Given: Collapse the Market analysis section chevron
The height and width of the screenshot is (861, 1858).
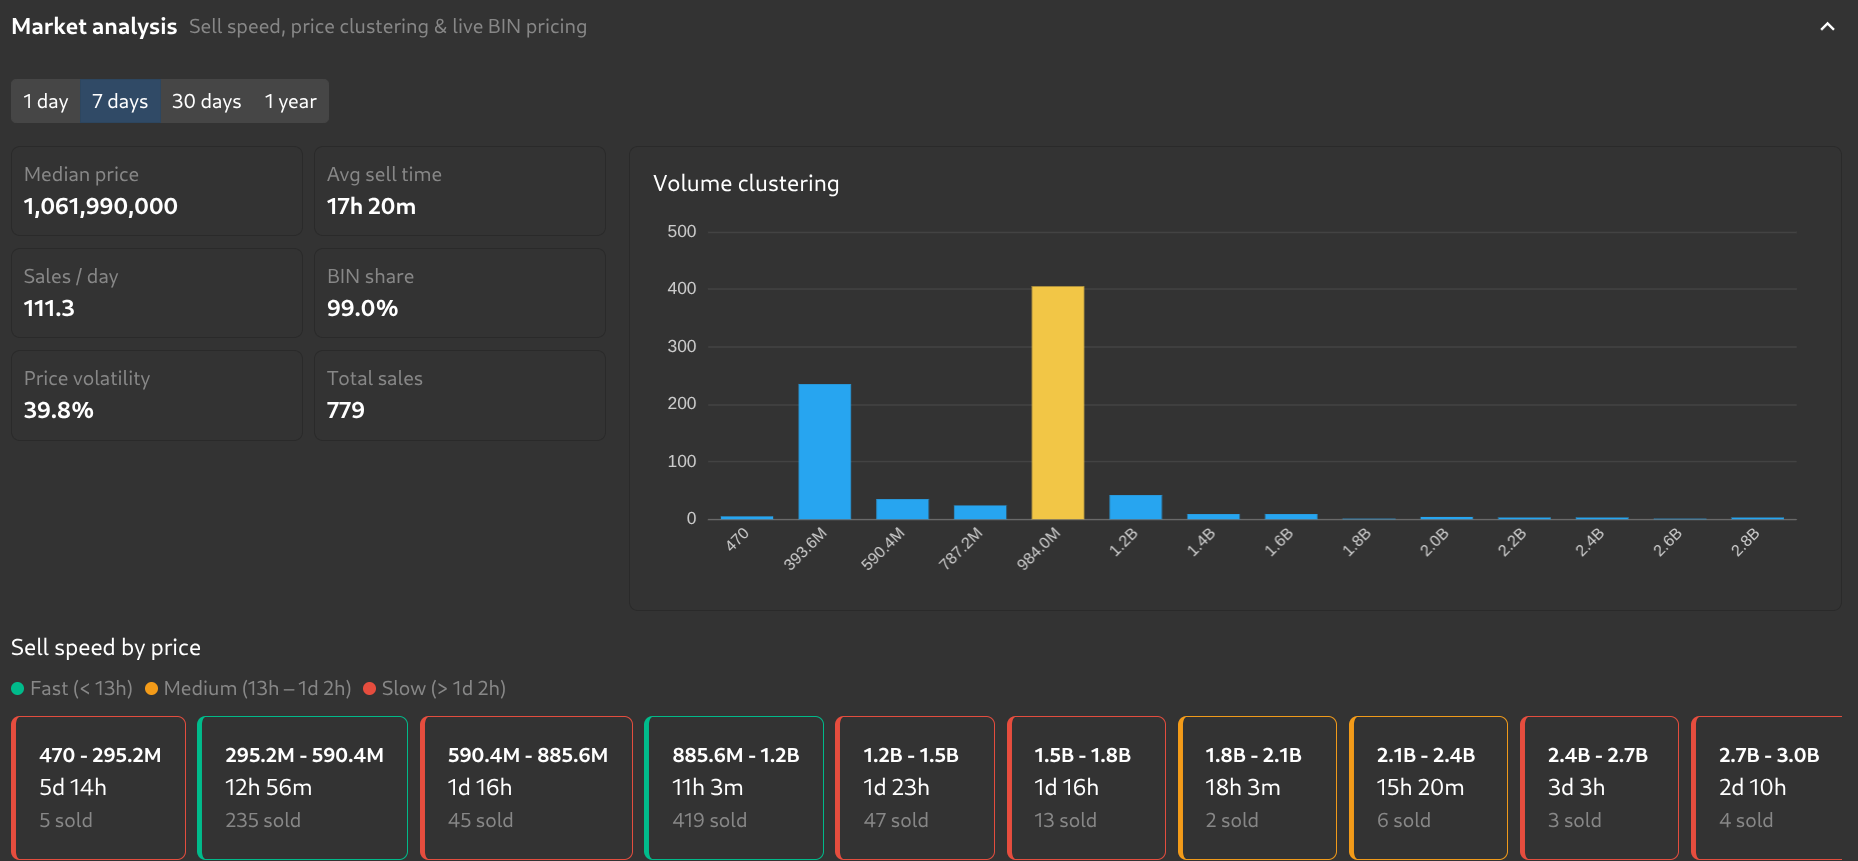Looking at the screenshot, I should point(1827,27).
